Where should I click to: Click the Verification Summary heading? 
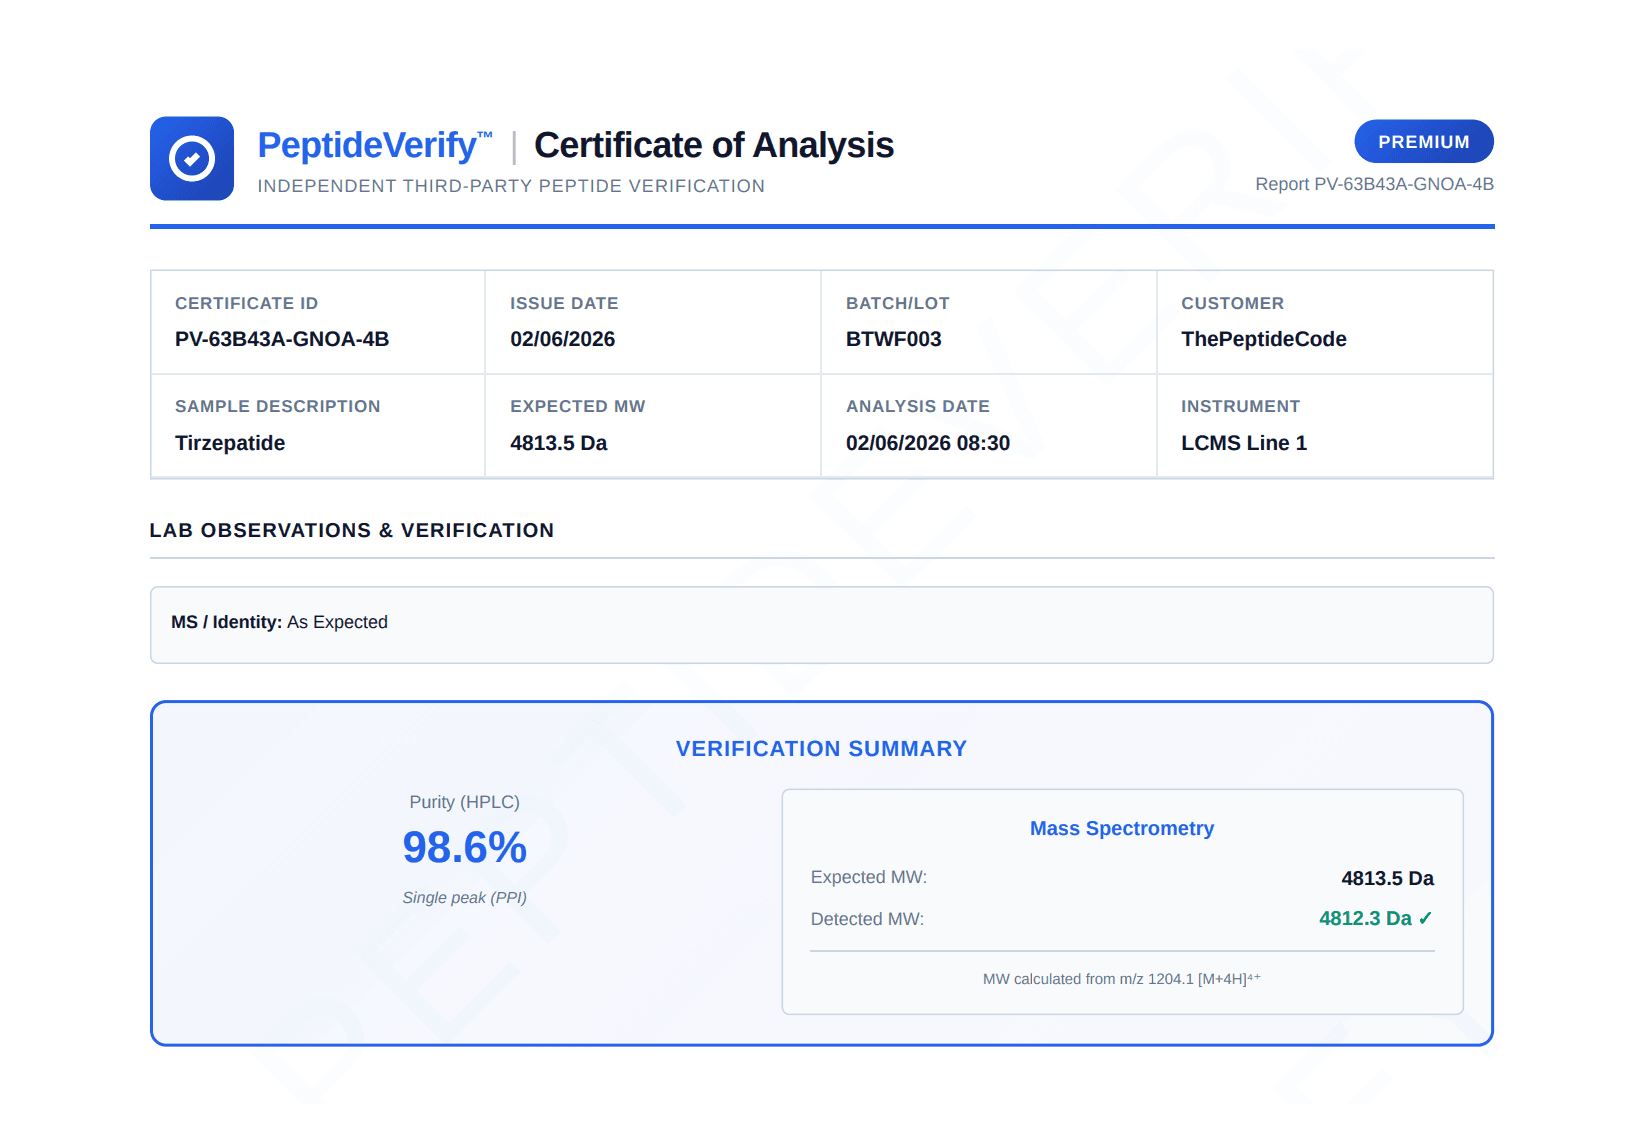tap(822, 749)
